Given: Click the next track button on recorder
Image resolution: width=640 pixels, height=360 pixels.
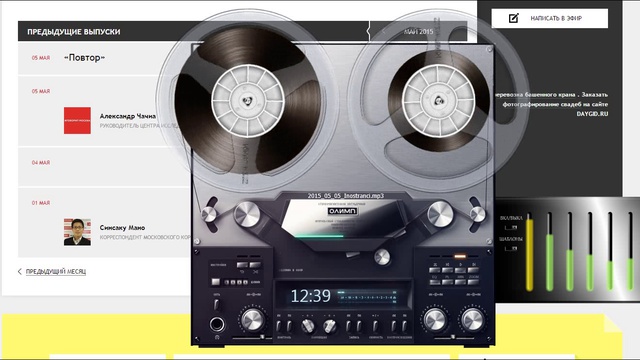Looking at the screenshot, I should click(x=473, y=270).
